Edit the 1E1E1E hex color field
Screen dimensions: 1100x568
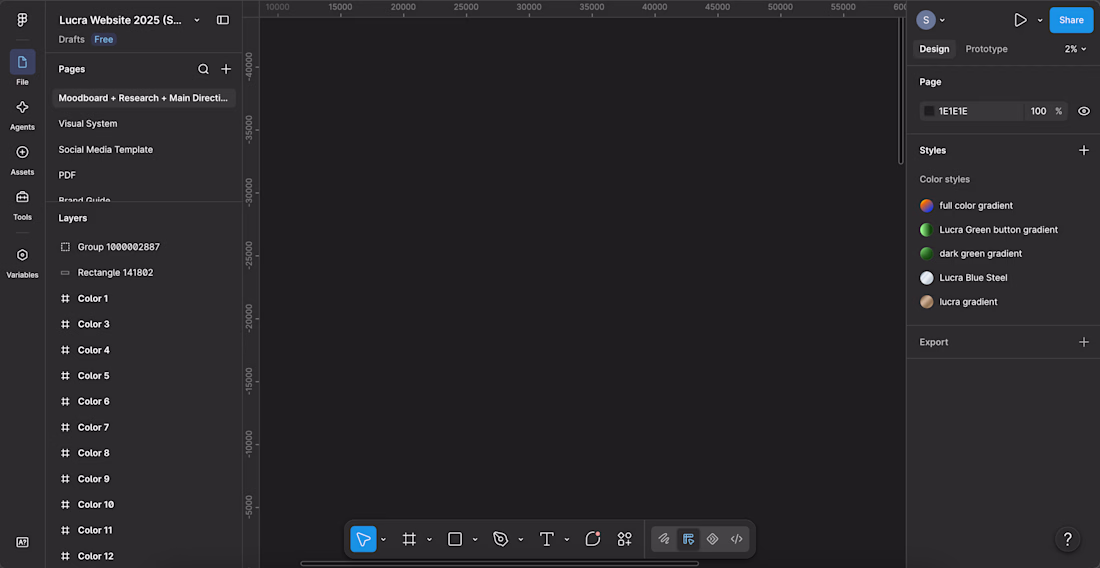(979, 111)
